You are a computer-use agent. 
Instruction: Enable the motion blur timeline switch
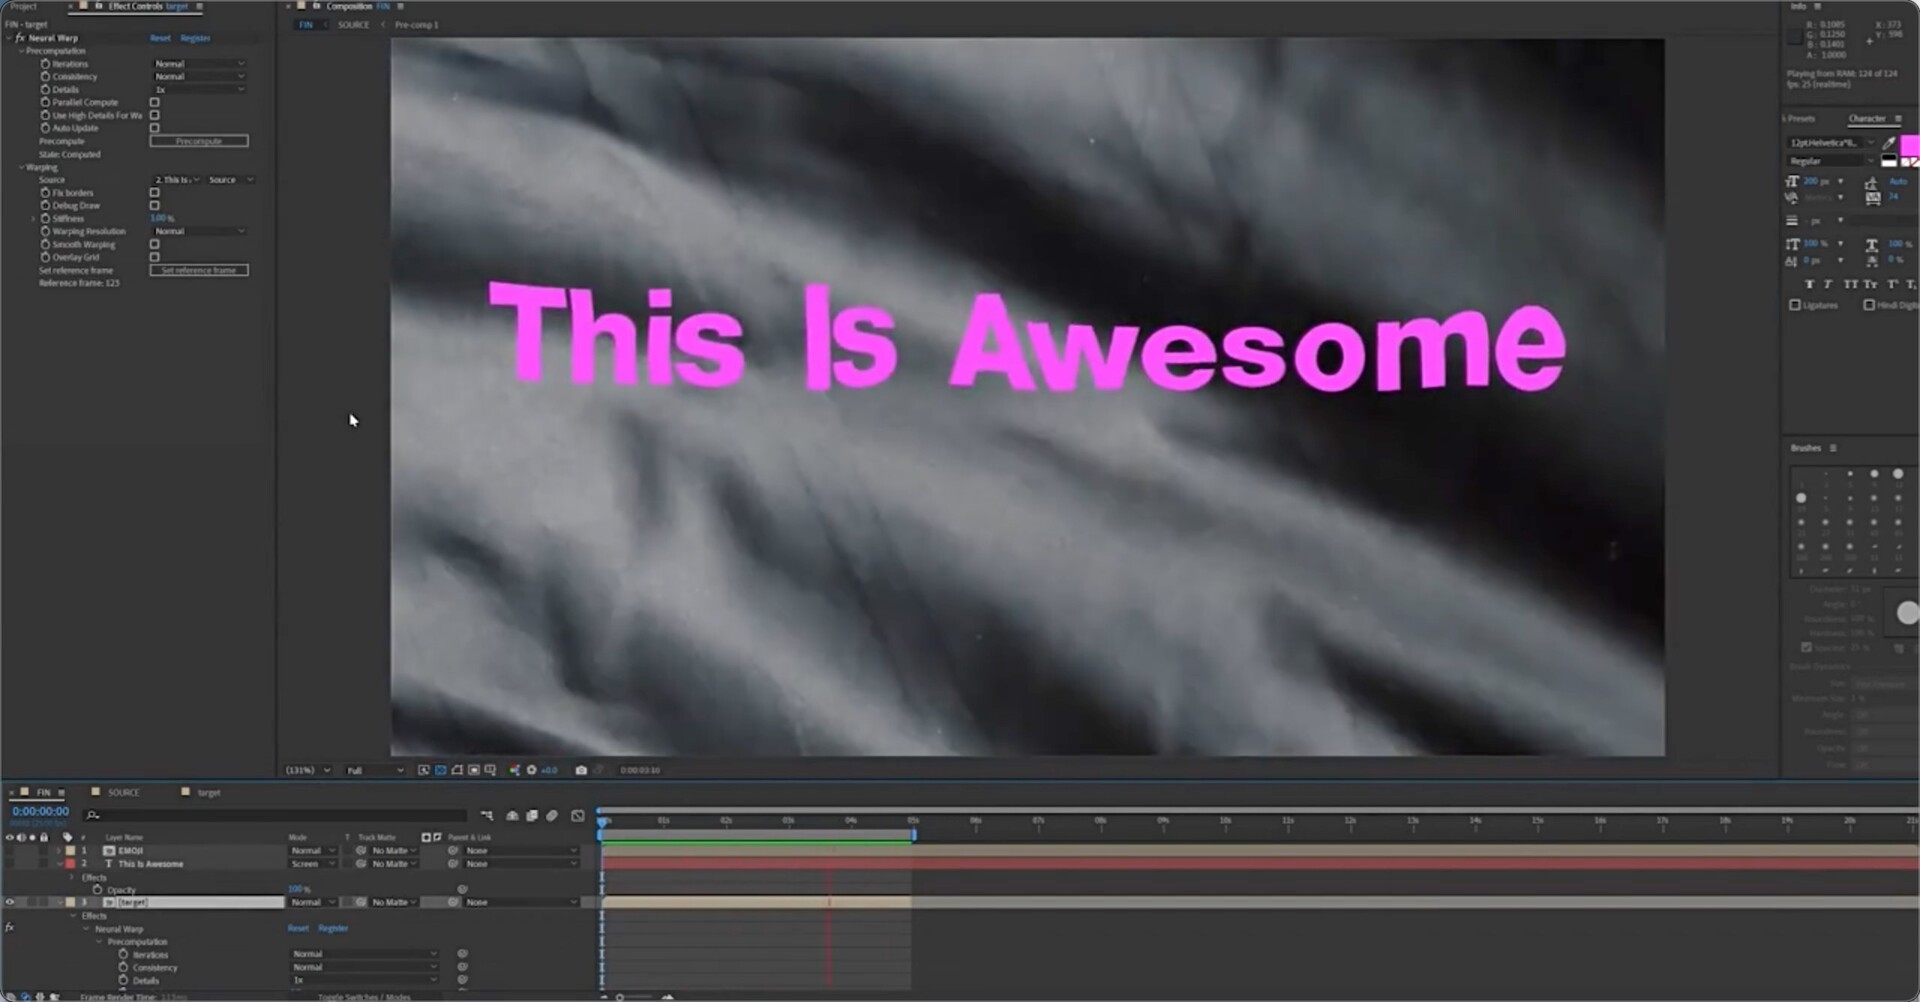coord(551,816)
